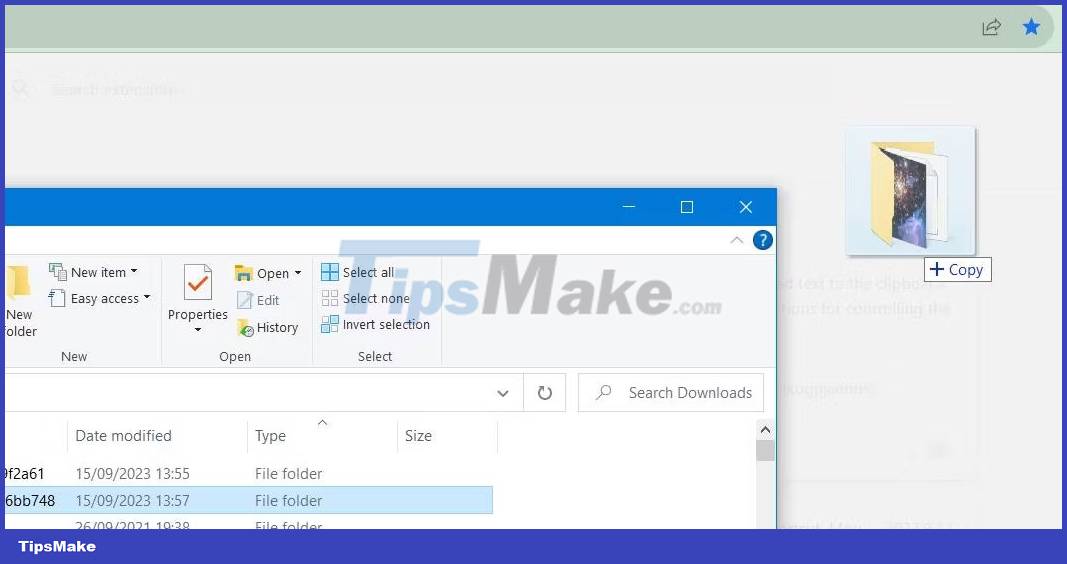Click Invert selection in ribbon
Viewport: 1067px width, 564px height.
coord(376,325)
